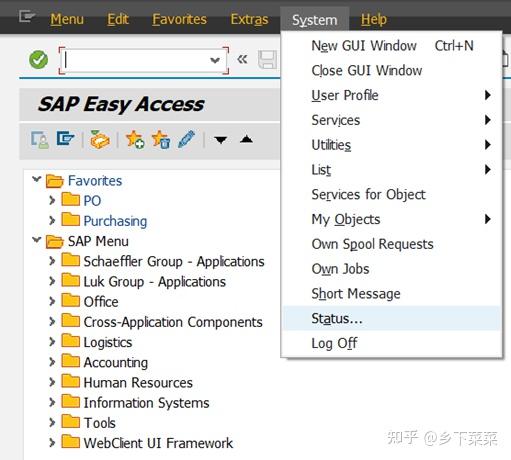Image resolution: width=511 pixels, height=460 pixels.
Task: Open the transaction command field dropdown
Action: [215, 60]
